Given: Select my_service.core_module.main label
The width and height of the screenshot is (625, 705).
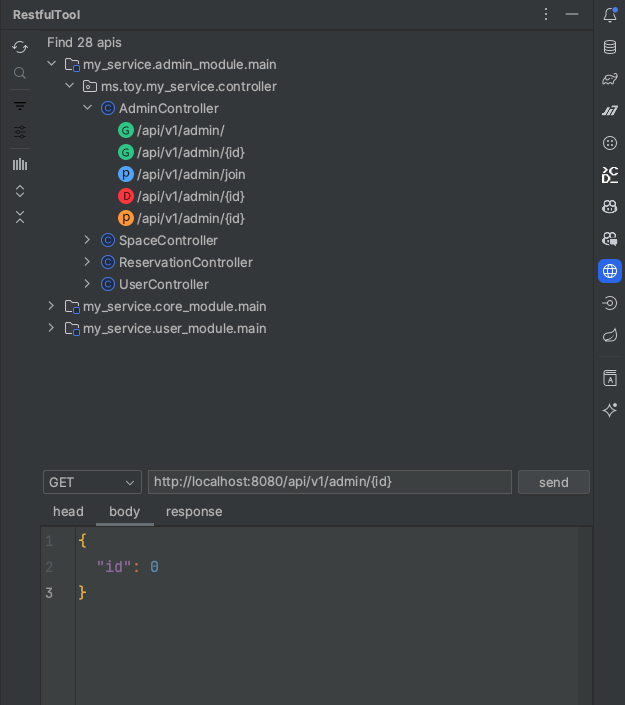Looking at the screenshot, I should pyautogui.click(x=174, y=307).
